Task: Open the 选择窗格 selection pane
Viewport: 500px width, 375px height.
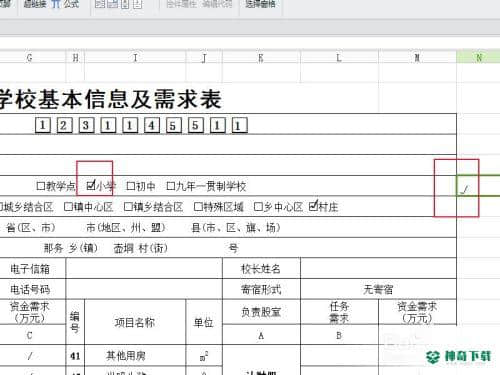Action: (261, 4)
